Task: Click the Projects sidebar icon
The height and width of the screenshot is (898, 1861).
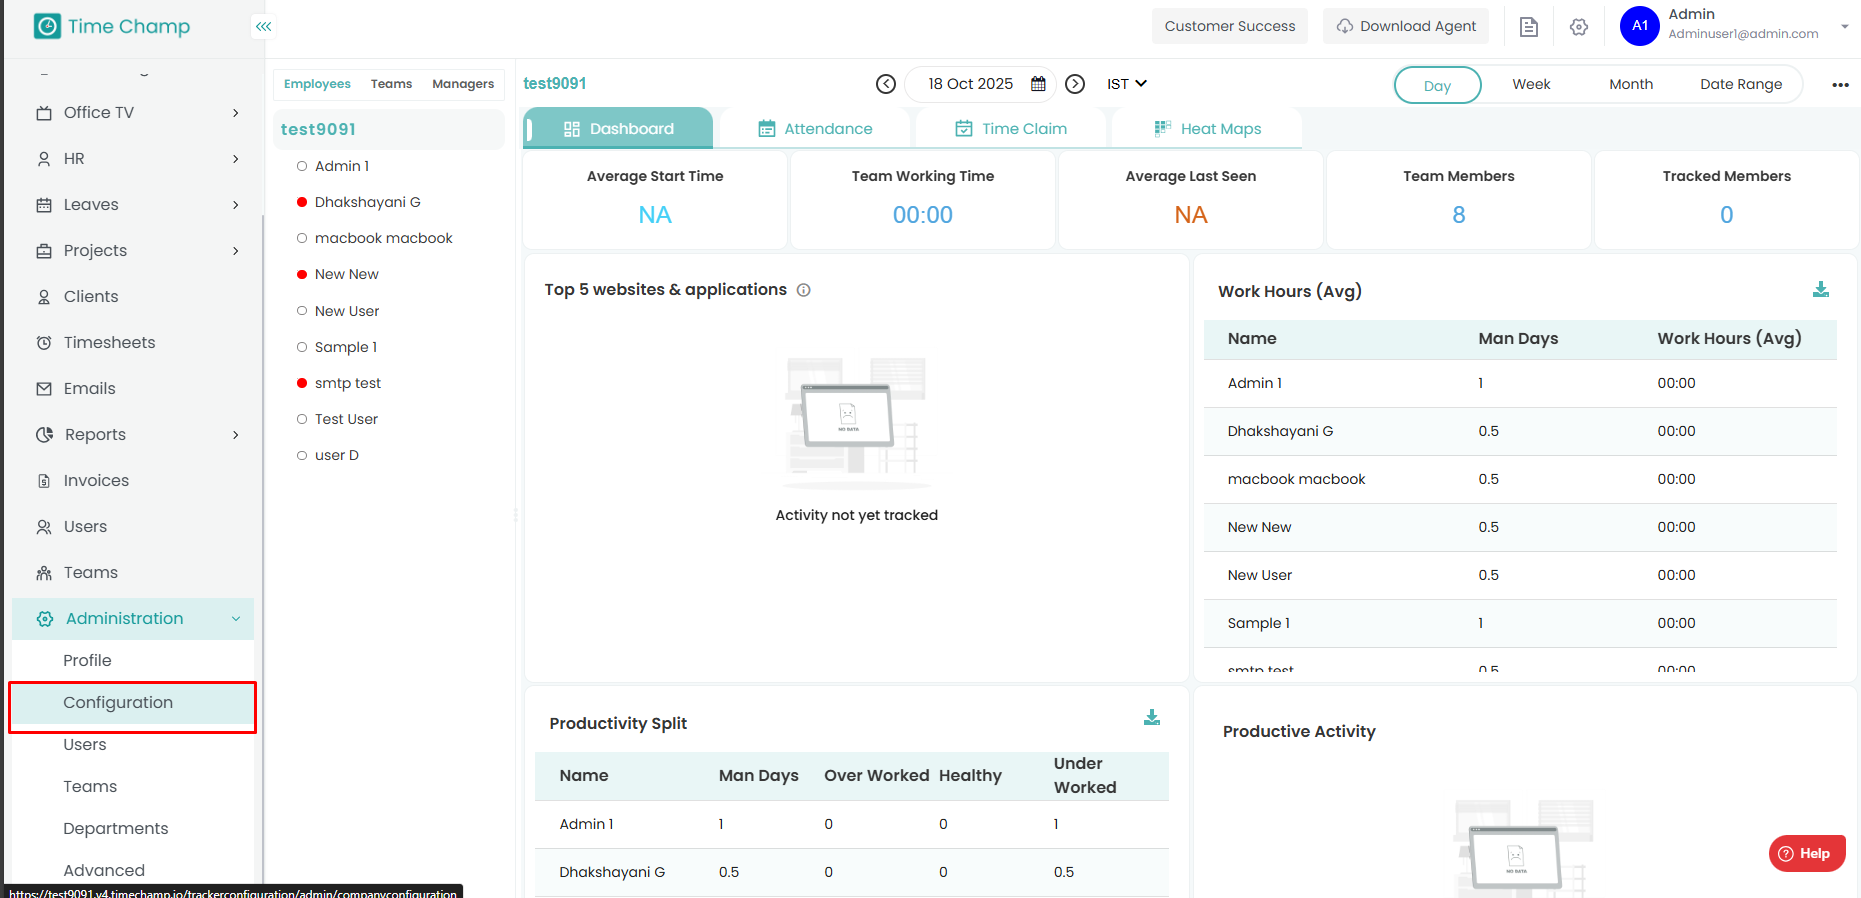Action: (x=44, y=251)
